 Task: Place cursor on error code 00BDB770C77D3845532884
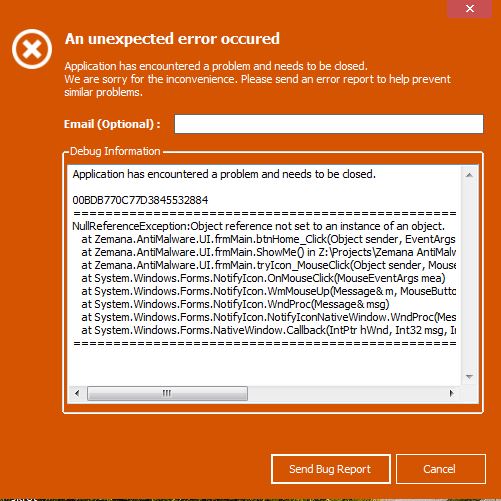140,200
